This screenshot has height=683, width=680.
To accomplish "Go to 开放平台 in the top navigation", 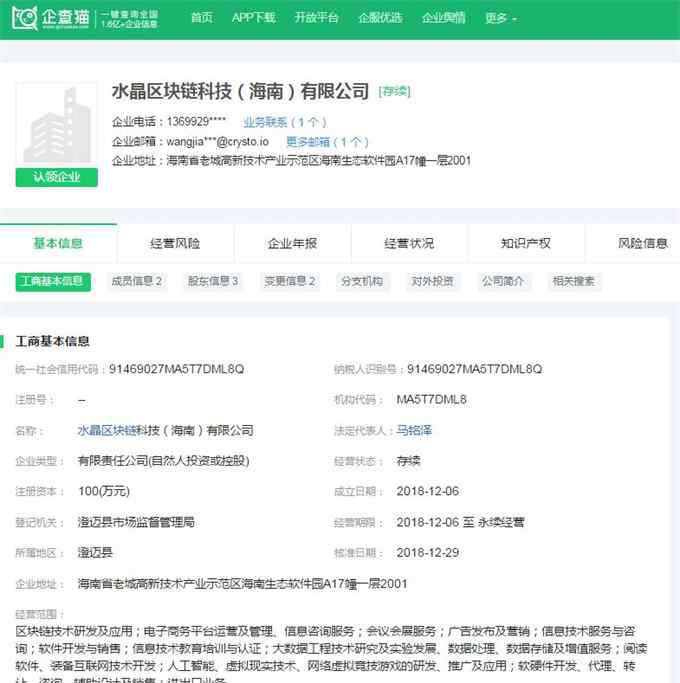I will [316, 18].
